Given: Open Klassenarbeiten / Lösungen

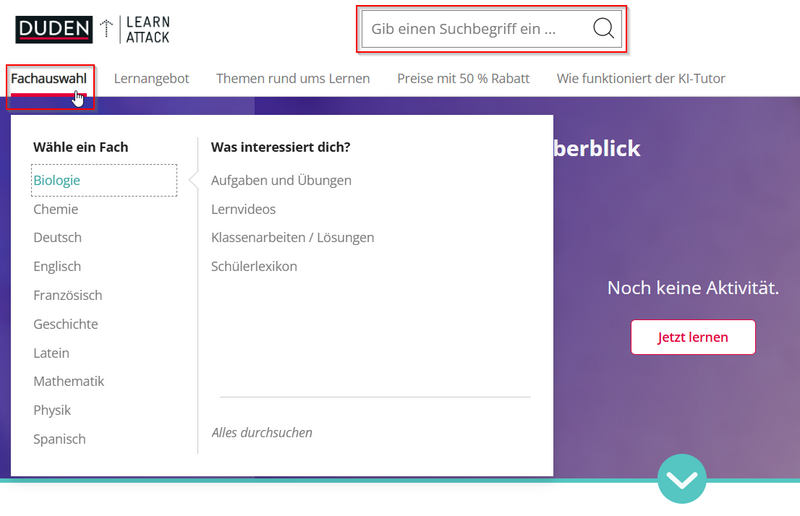Looking at the screenshot, I should click(x=293, y=238).
